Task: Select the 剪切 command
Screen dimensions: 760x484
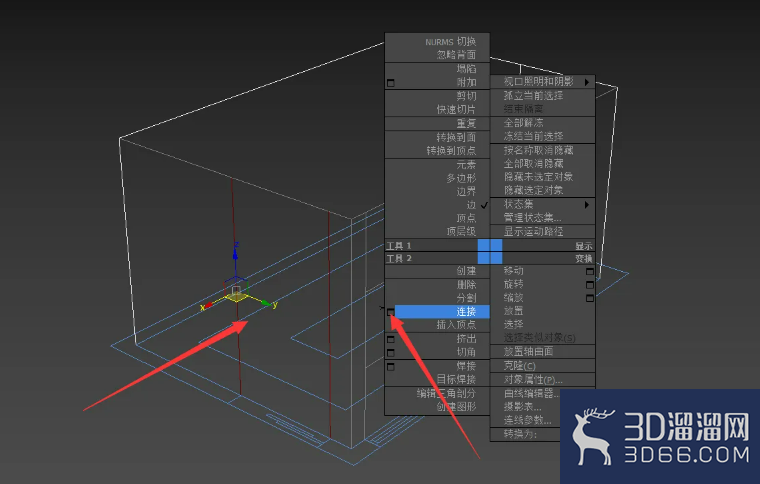Action: (x=466, y=96)
